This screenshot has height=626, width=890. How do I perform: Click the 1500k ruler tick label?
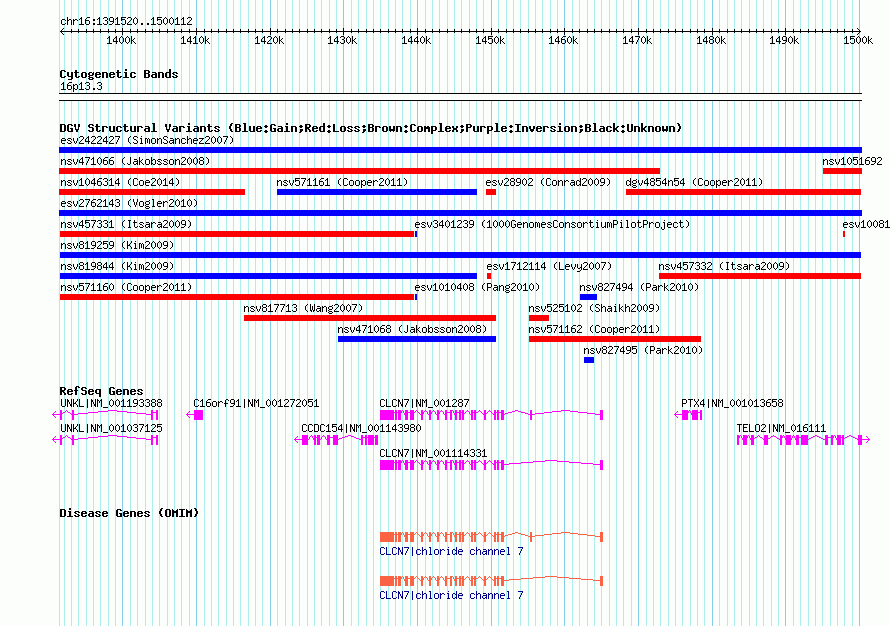pos(858,40)
